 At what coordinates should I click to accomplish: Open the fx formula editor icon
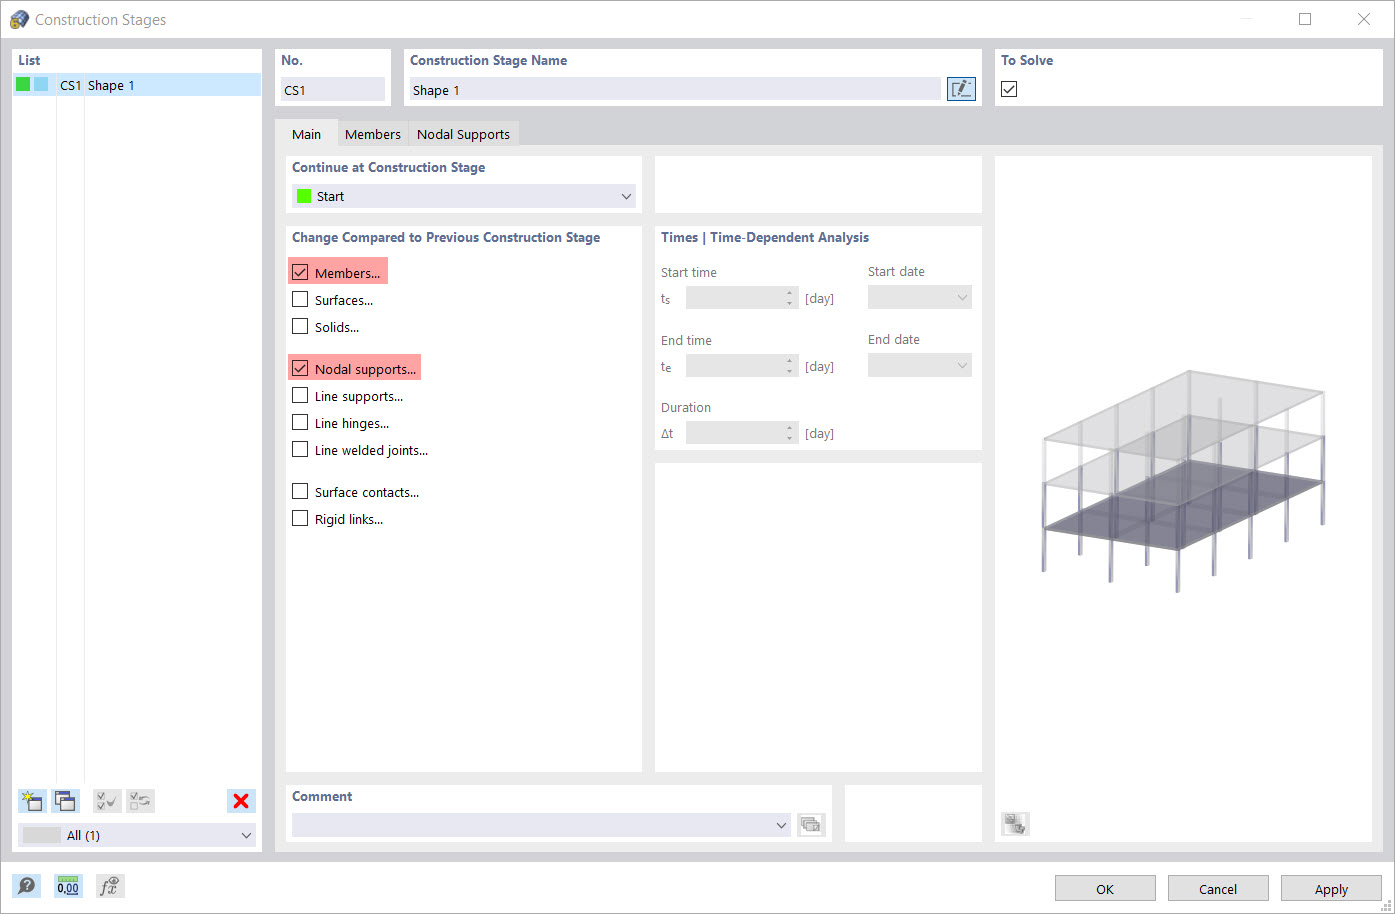click(109, 885)
